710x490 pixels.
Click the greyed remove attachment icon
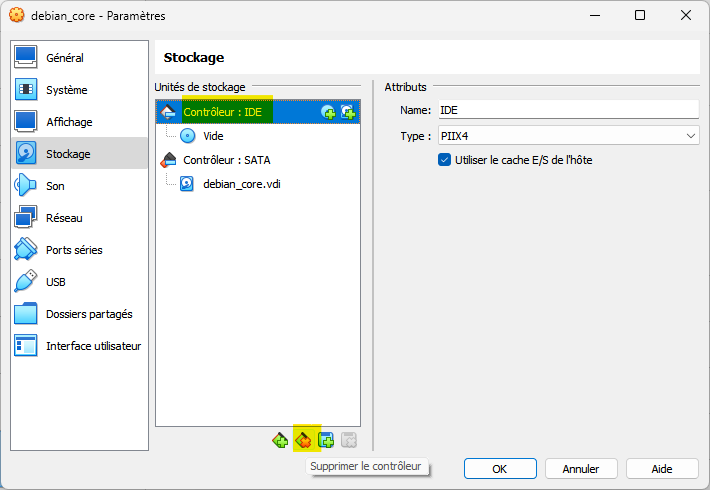[x=349, y=440]
